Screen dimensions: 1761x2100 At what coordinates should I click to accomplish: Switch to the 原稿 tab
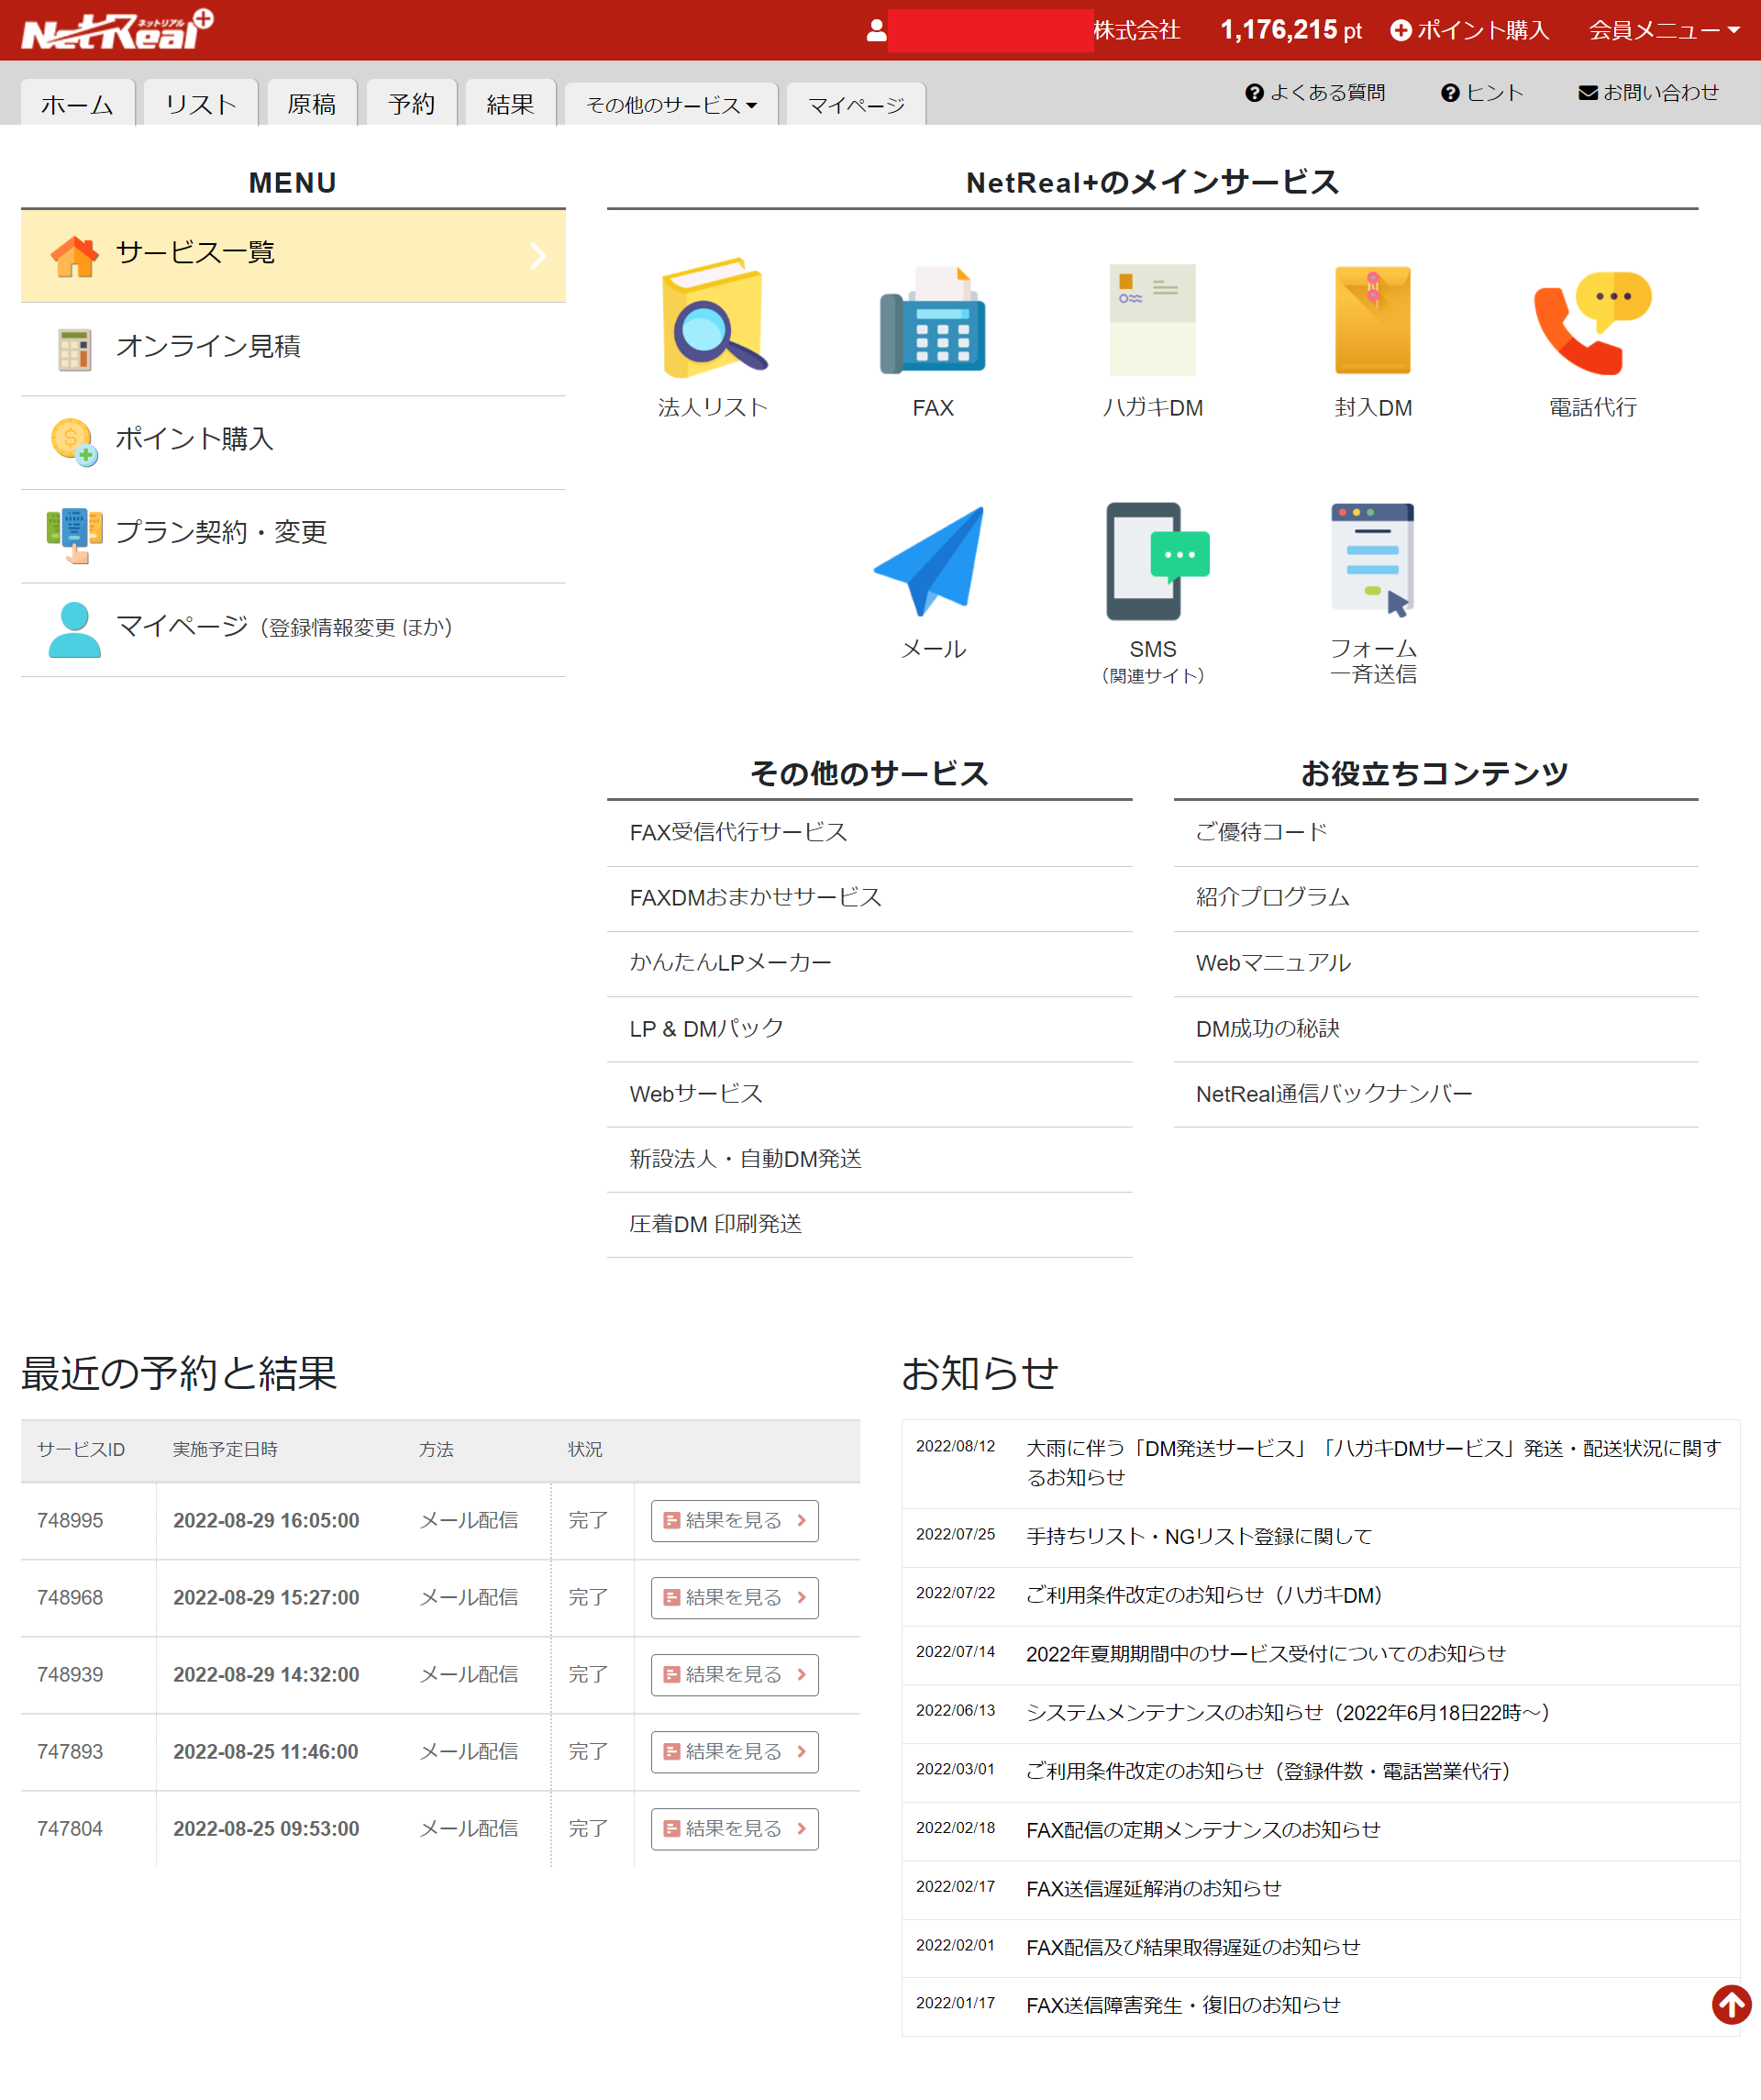tap(311, 104)
